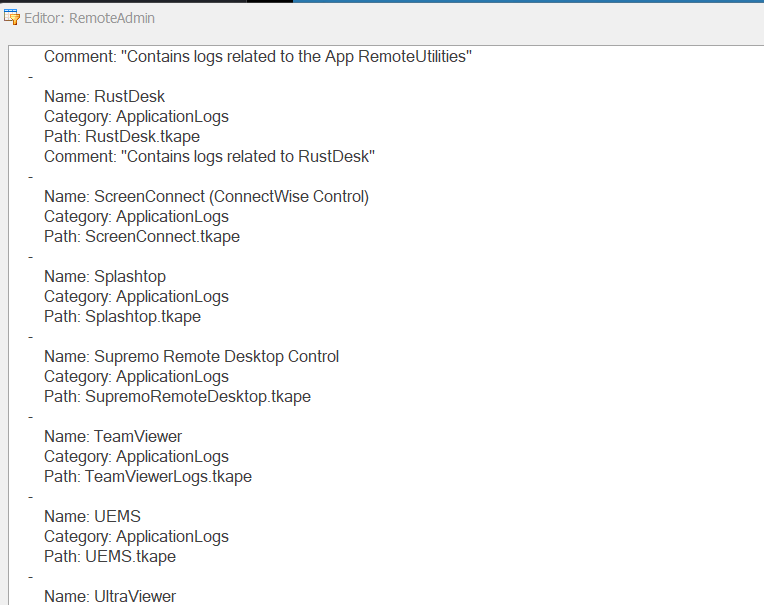Viewport: 764px width, 605px height.
Task: Click the 'Name: TeamViewer' line
Action: point(113,436)
